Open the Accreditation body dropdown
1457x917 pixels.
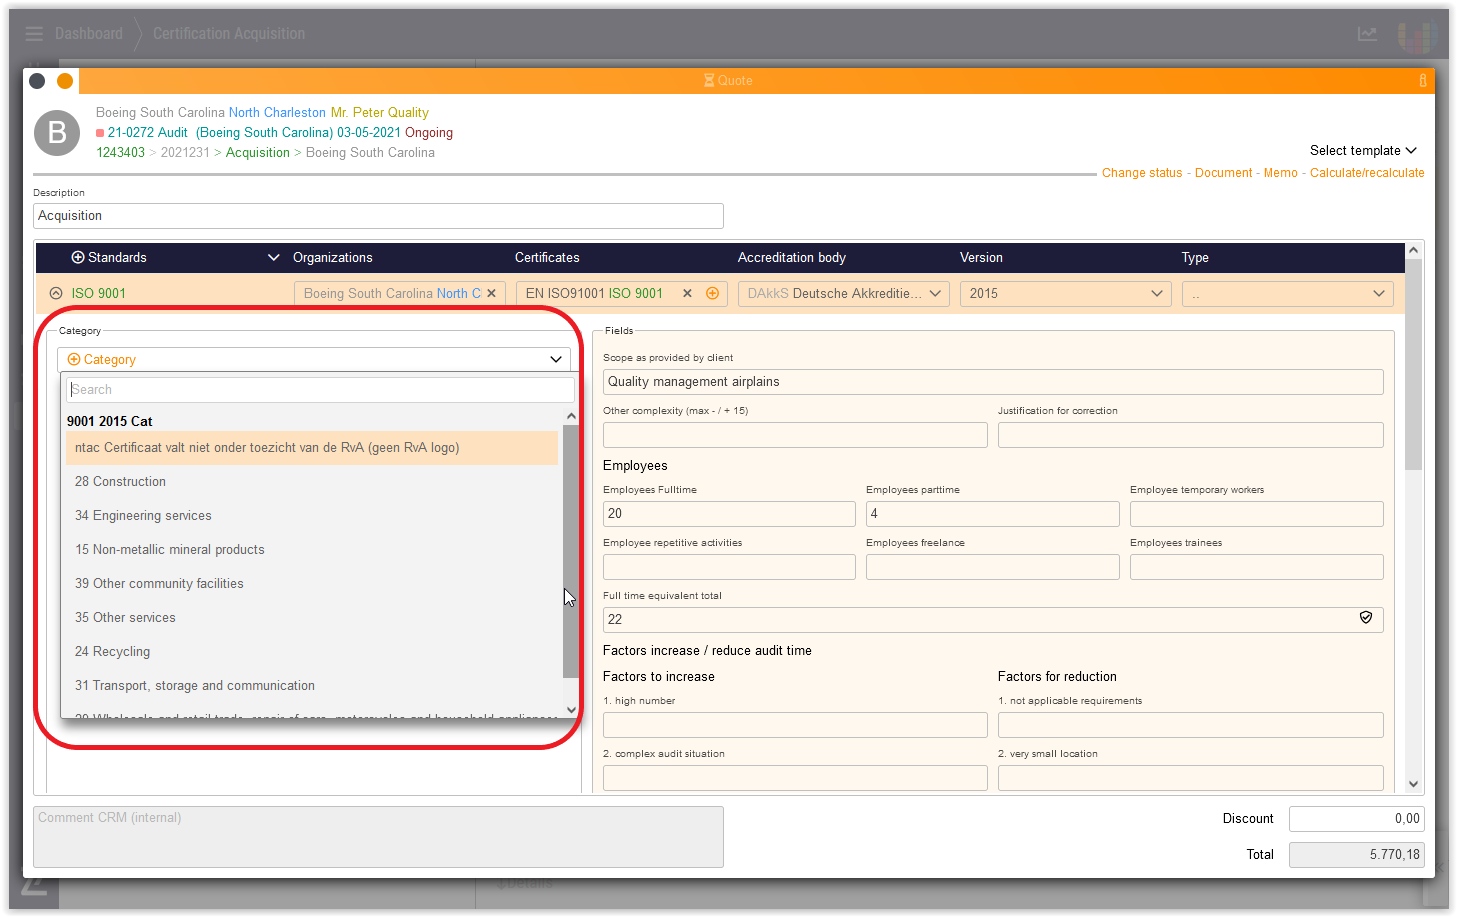pos(843,294)
